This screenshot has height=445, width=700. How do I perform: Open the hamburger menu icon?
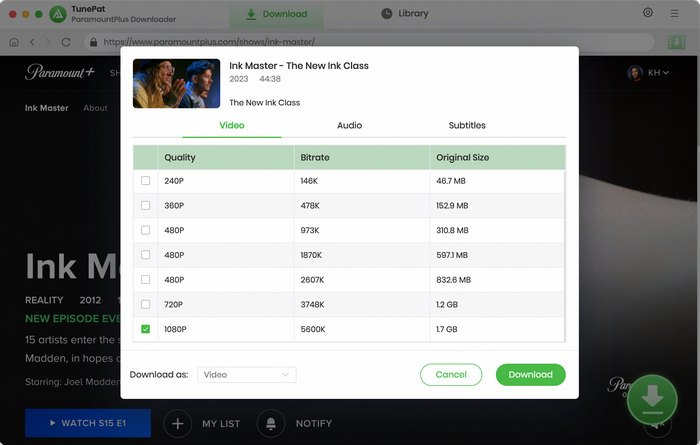(x=675, y=13)
